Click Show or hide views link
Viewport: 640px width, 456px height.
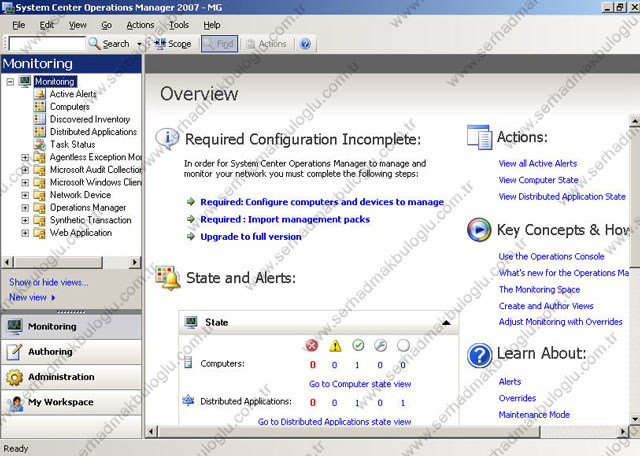(x=49, y=282)
